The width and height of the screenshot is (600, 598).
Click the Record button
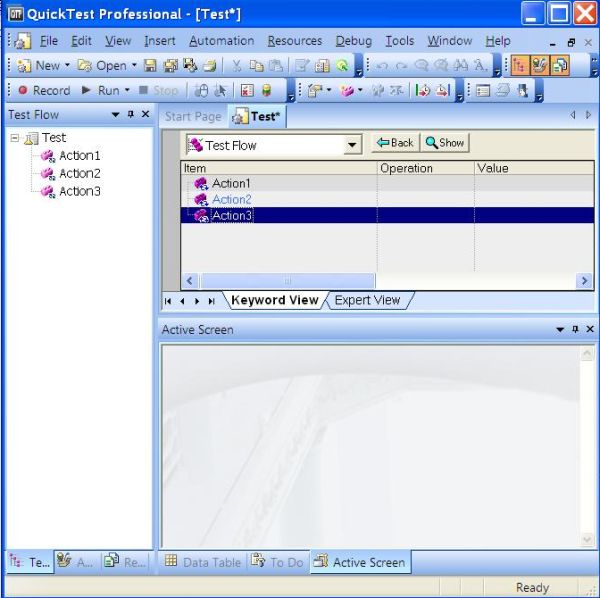coord(44,91)
